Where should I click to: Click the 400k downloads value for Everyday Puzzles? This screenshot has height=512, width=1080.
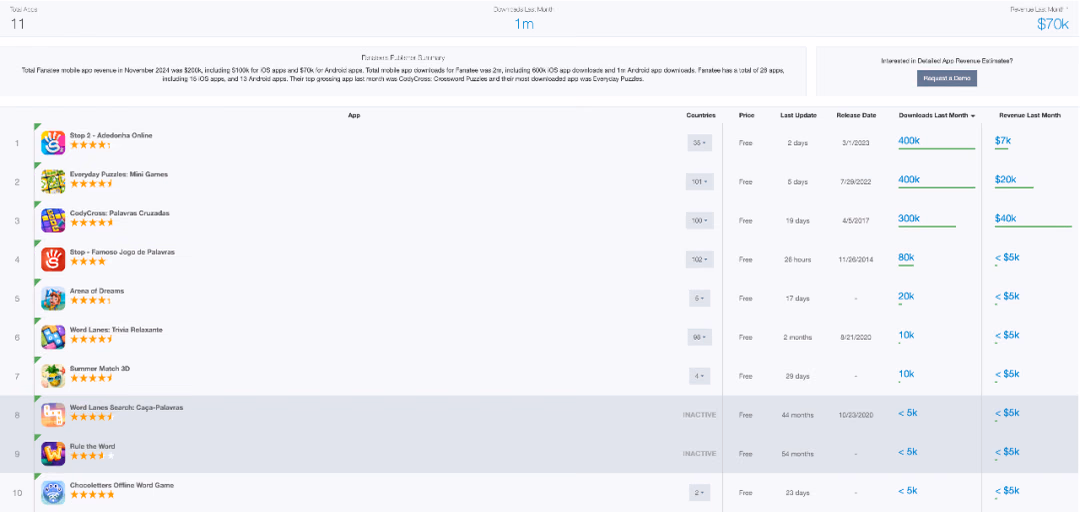909,179
